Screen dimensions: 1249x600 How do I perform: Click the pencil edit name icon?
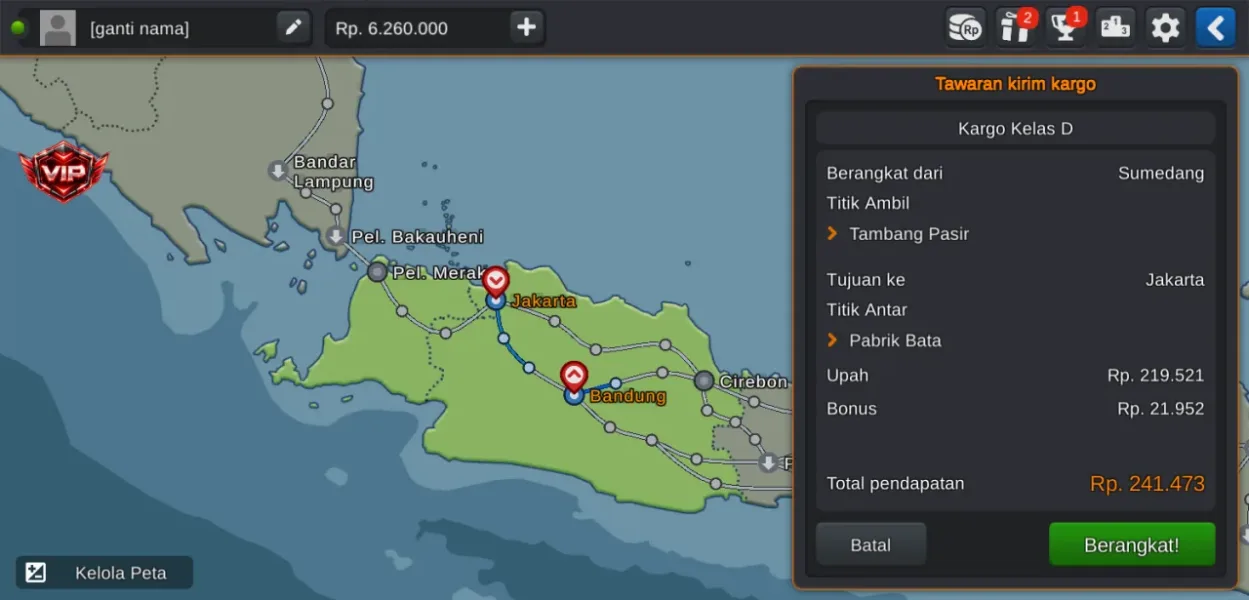point(293,28)
